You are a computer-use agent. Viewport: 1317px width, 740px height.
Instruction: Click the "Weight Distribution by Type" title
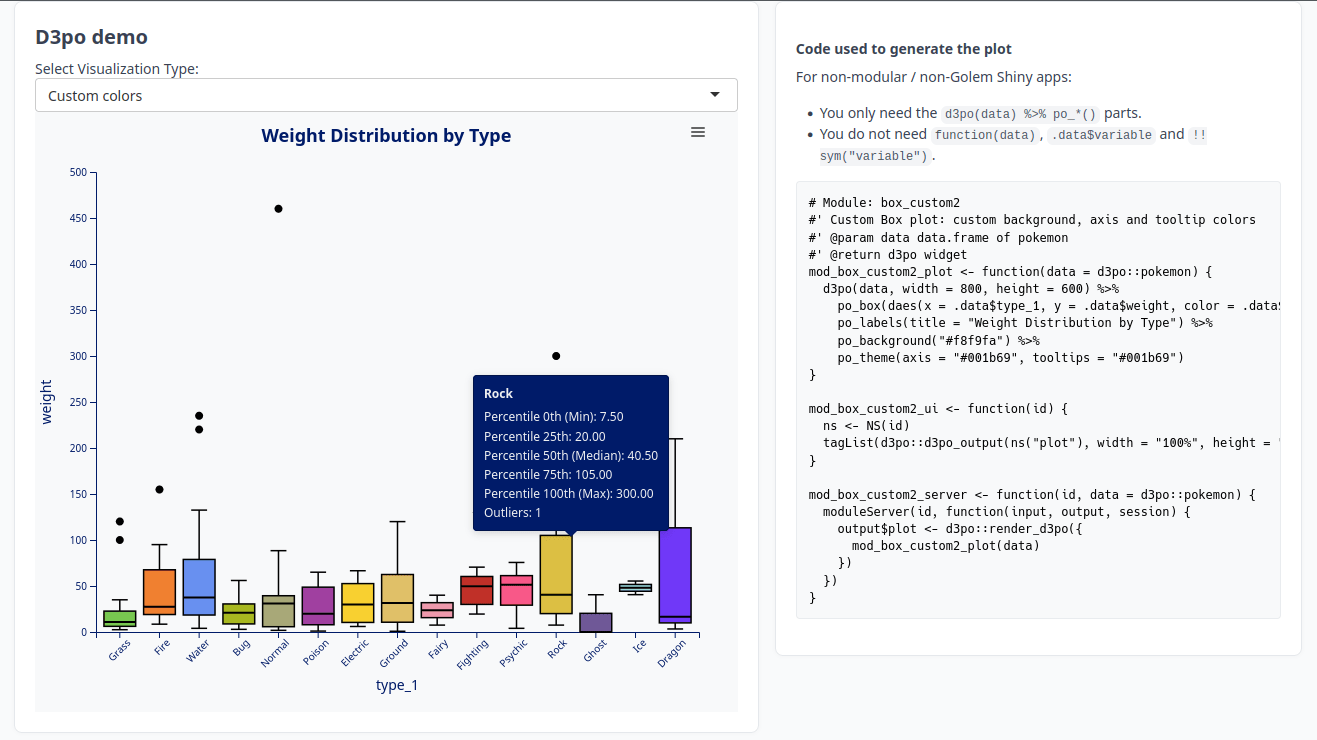(386, 135)
